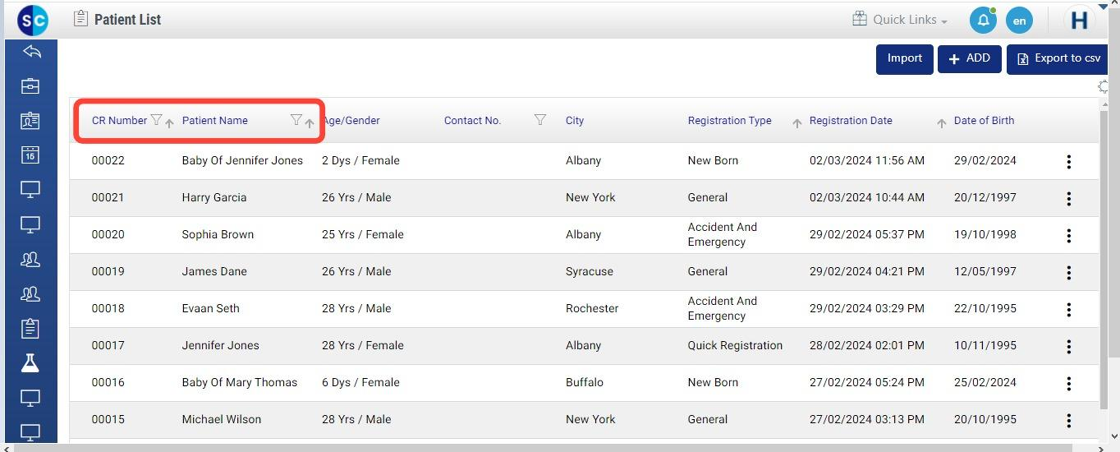The image size is (1120, 452).
Task: Open the language selector 'en'
Action: 1018,20
